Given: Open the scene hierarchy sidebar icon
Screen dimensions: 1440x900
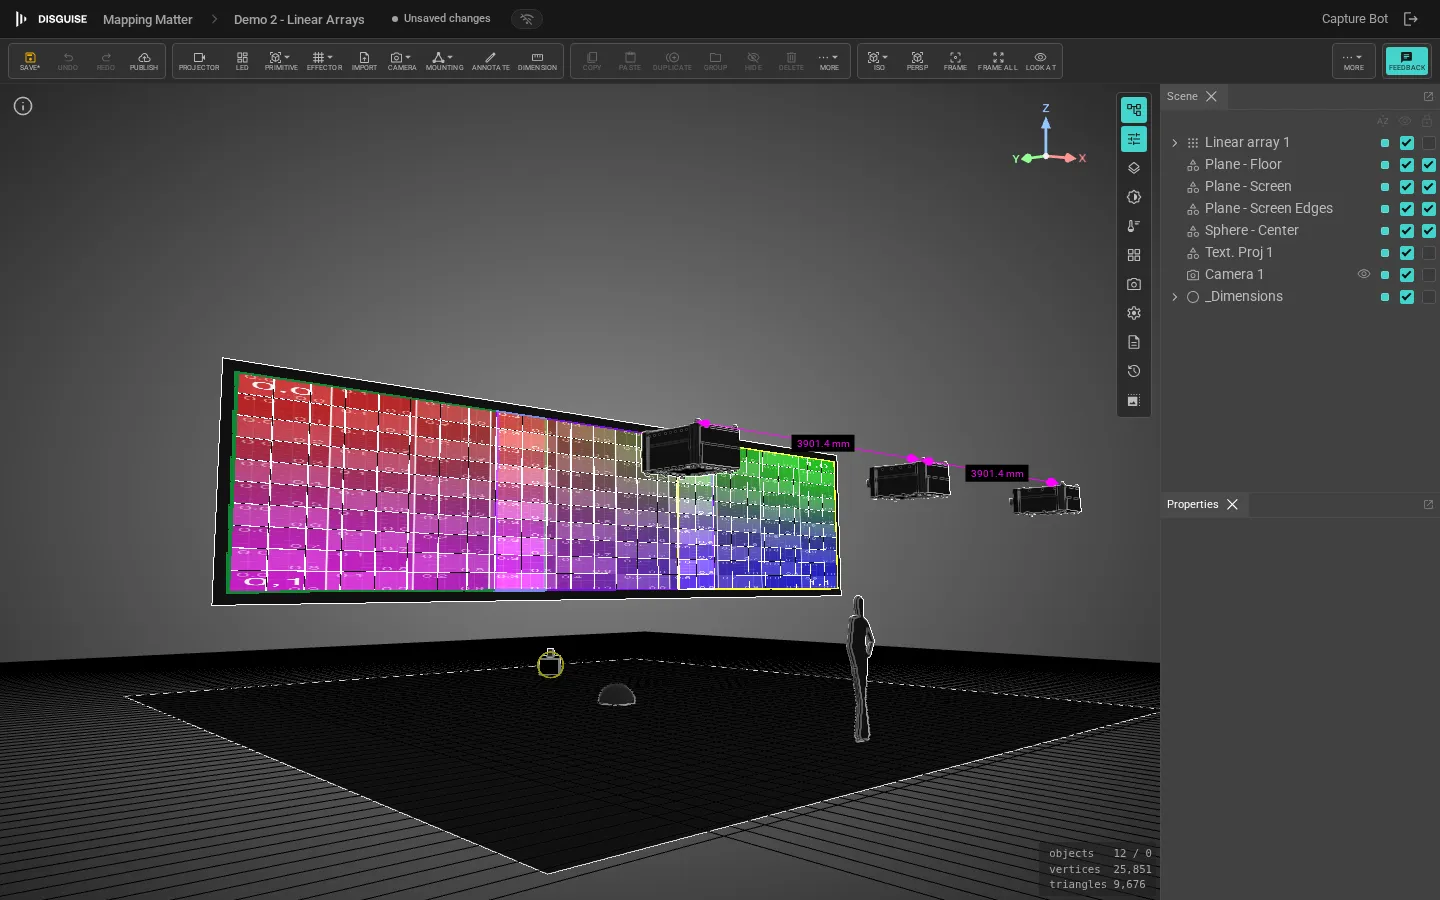Looking at the screenshot, I should [x=1134, y=110].
